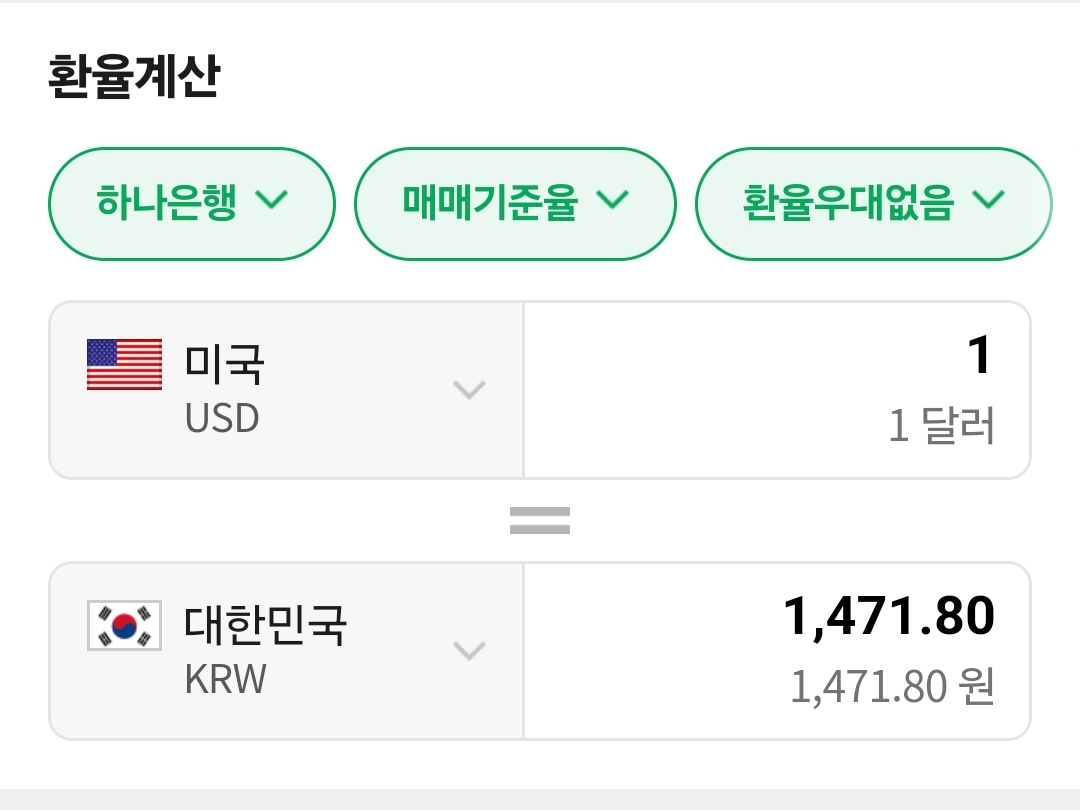Expand the KRW currency selector arrow
Screen dimensions: 1080x810
(469, 651)
